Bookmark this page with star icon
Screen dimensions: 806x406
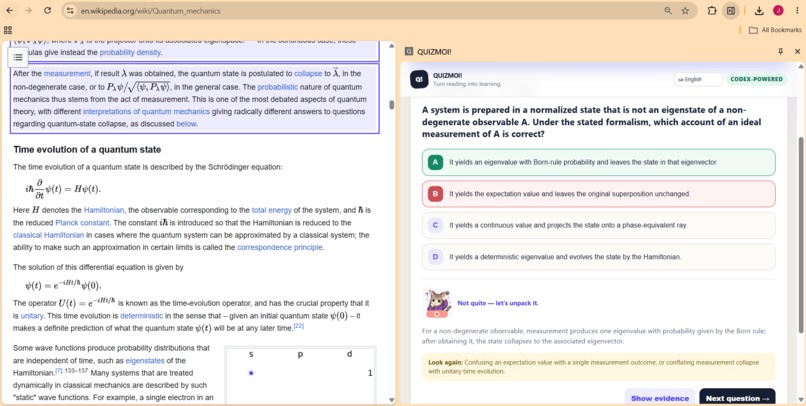[x=685, y=10]
